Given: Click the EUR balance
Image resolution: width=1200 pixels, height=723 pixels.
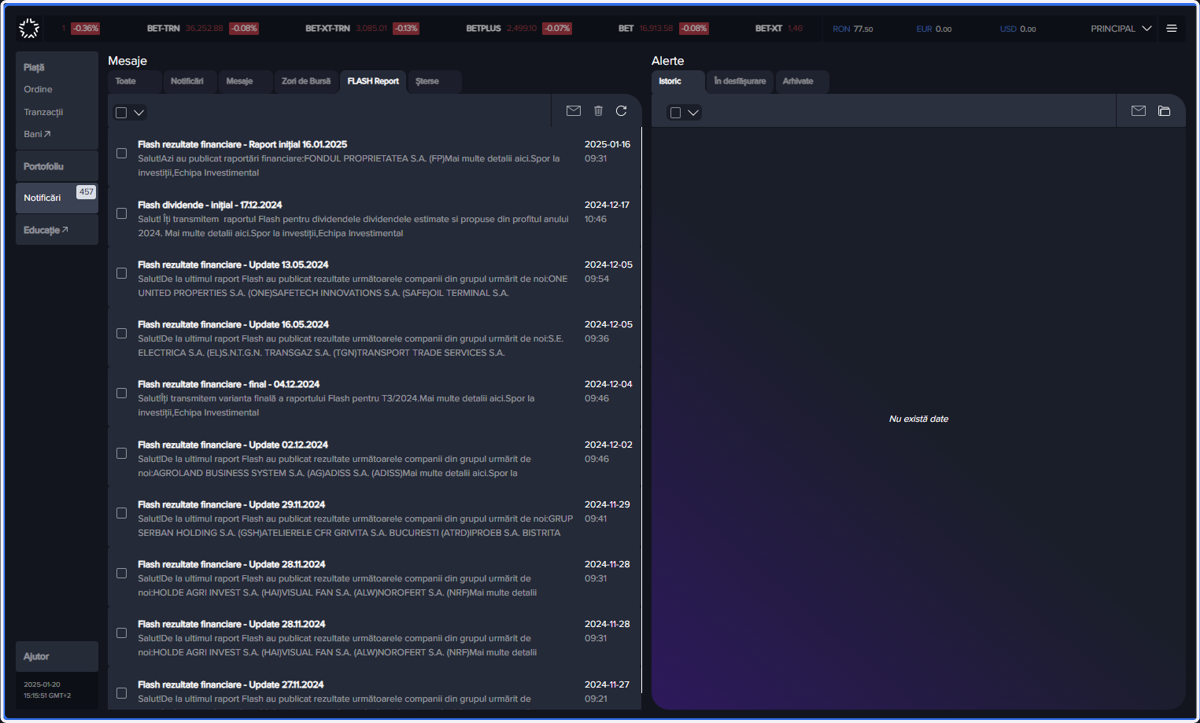Looking at the screenshot, I should point(934,29).
